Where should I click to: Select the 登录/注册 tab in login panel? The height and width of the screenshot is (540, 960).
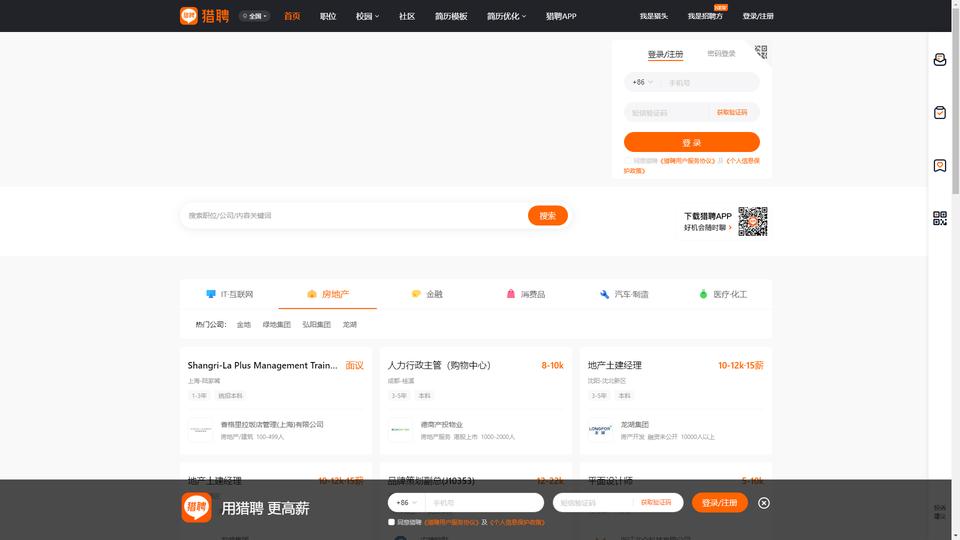click(666, 54)
